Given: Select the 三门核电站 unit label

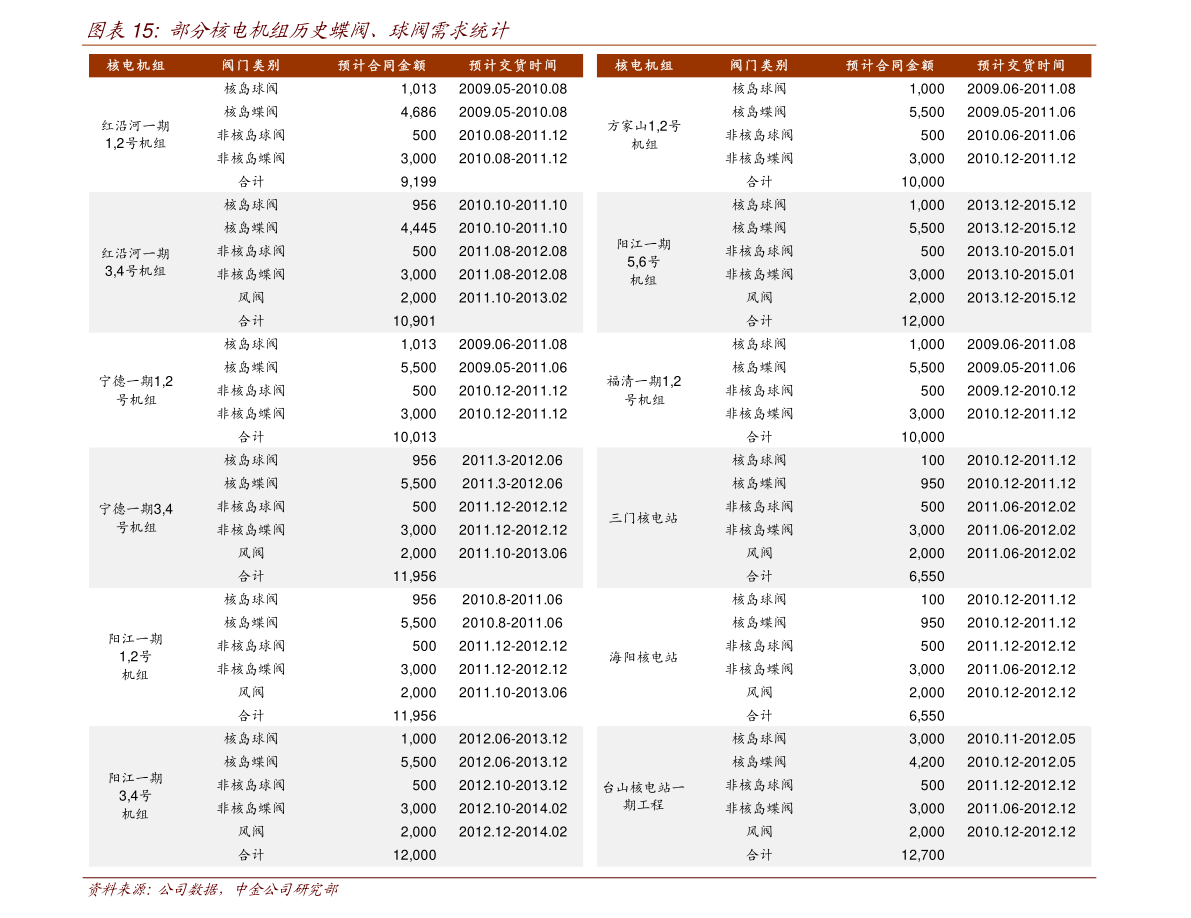Looking at the screenshot, I should pos(643,518).
